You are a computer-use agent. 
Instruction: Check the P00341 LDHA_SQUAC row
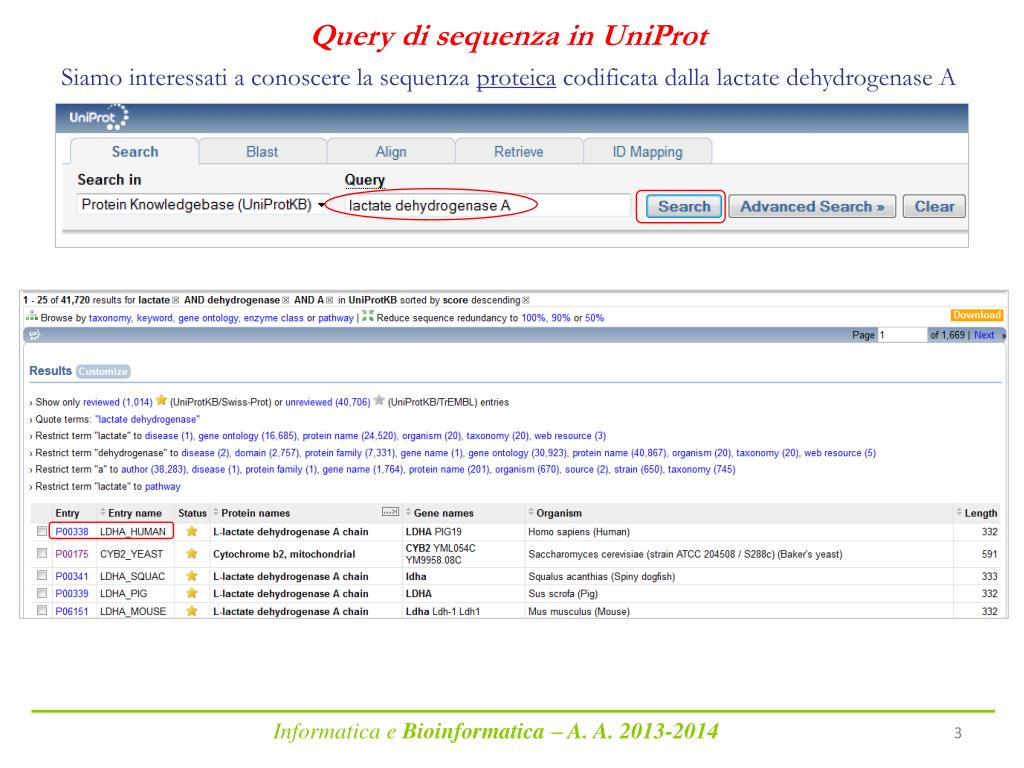(42, 575)
